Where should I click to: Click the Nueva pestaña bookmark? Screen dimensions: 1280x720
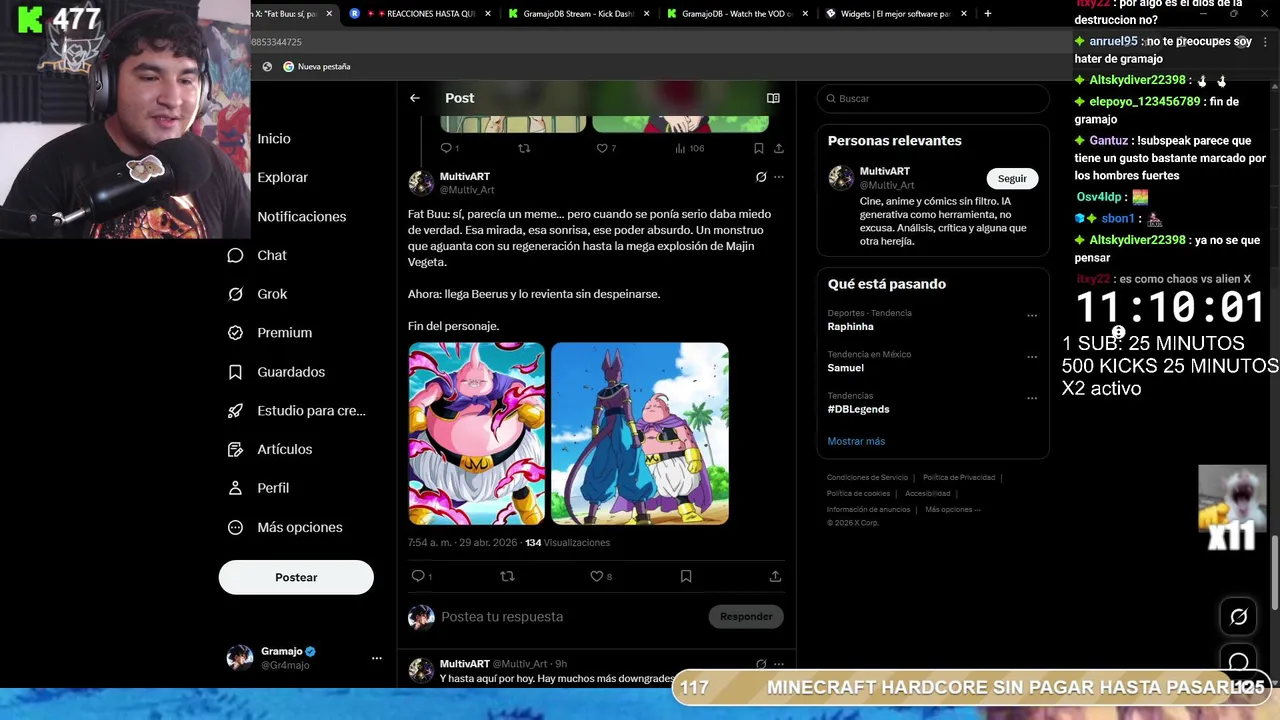click(317, 67)
